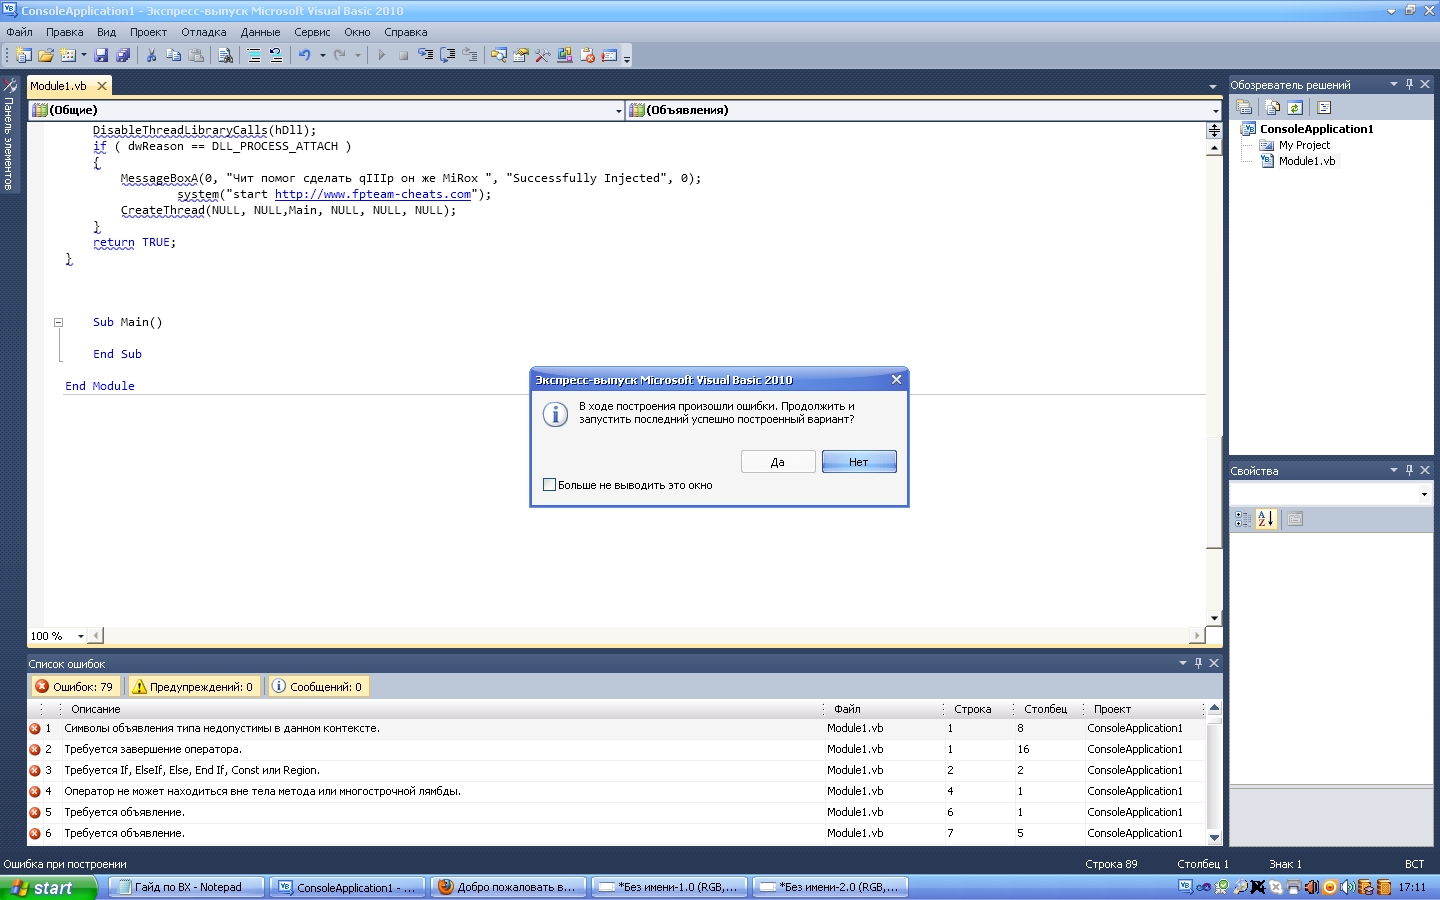
Task: Open the Сервис menu
Action: coord(312,32)
